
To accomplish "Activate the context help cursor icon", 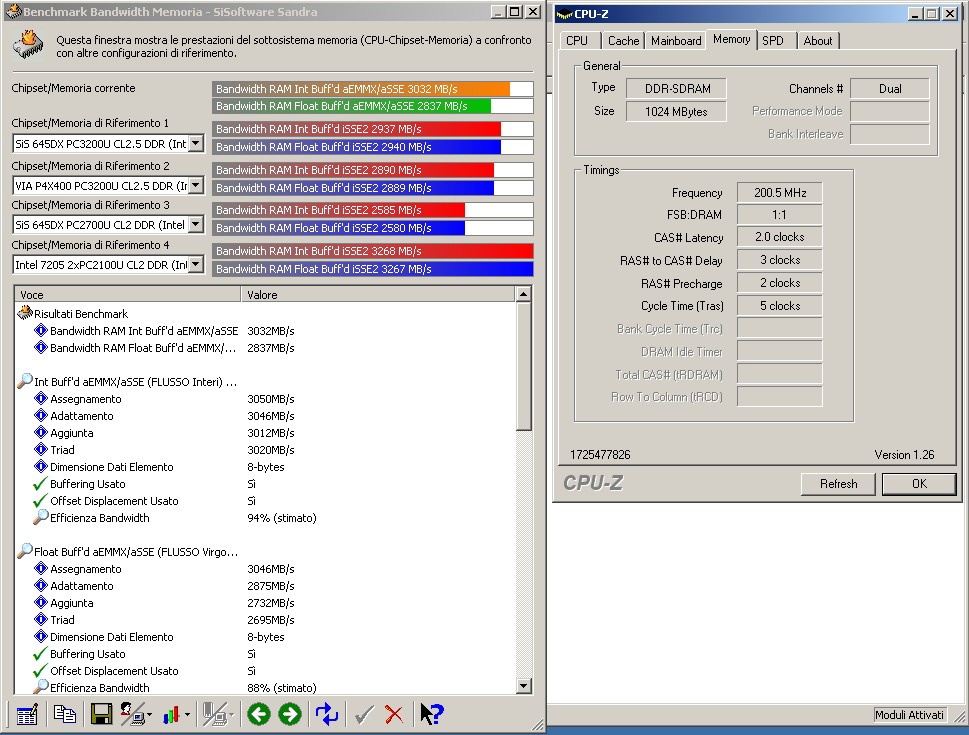I will [431, 715].
